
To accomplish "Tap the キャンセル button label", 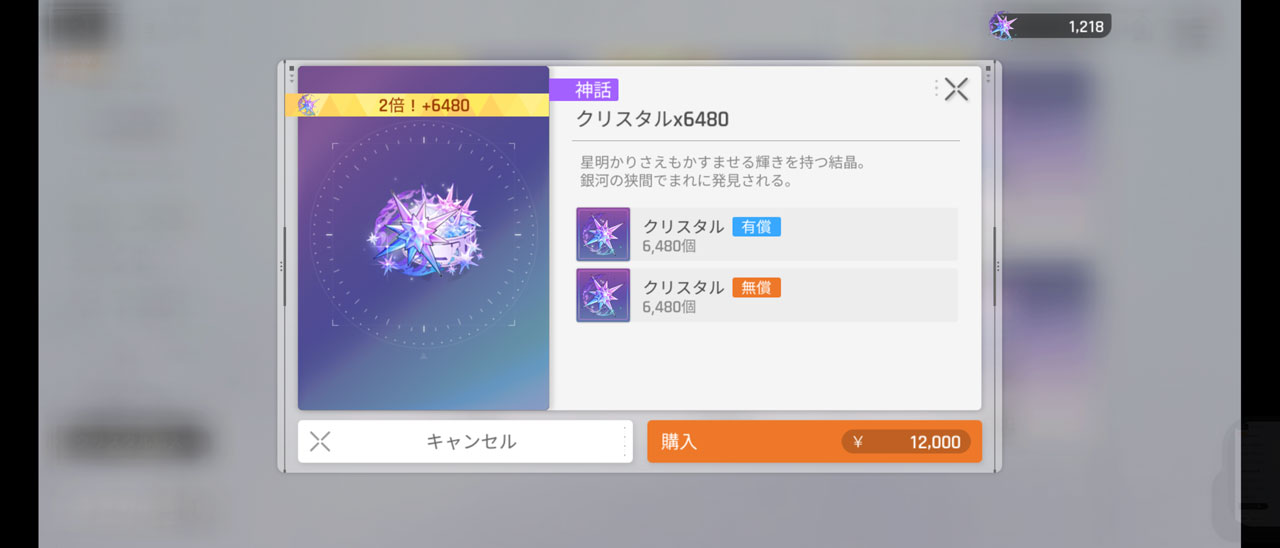I will tap(471, 441).
